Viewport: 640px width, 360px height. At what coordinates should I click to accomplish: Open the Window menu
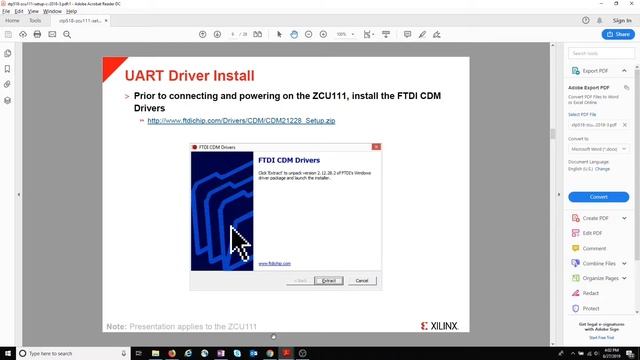click(x=52, y=11)
